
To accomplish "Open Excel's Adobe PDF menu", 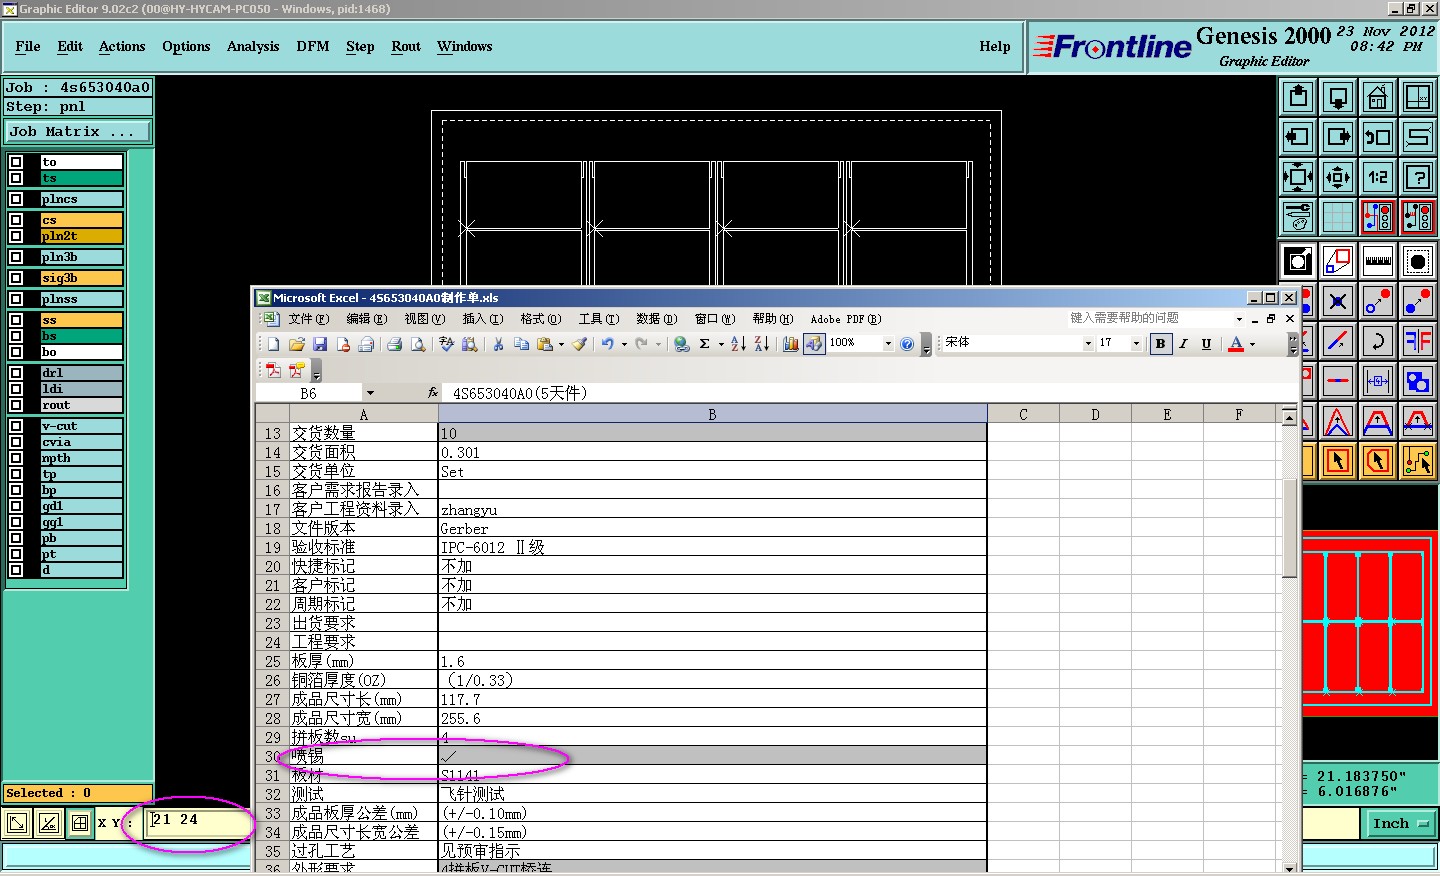I will (x=845, y=319).
